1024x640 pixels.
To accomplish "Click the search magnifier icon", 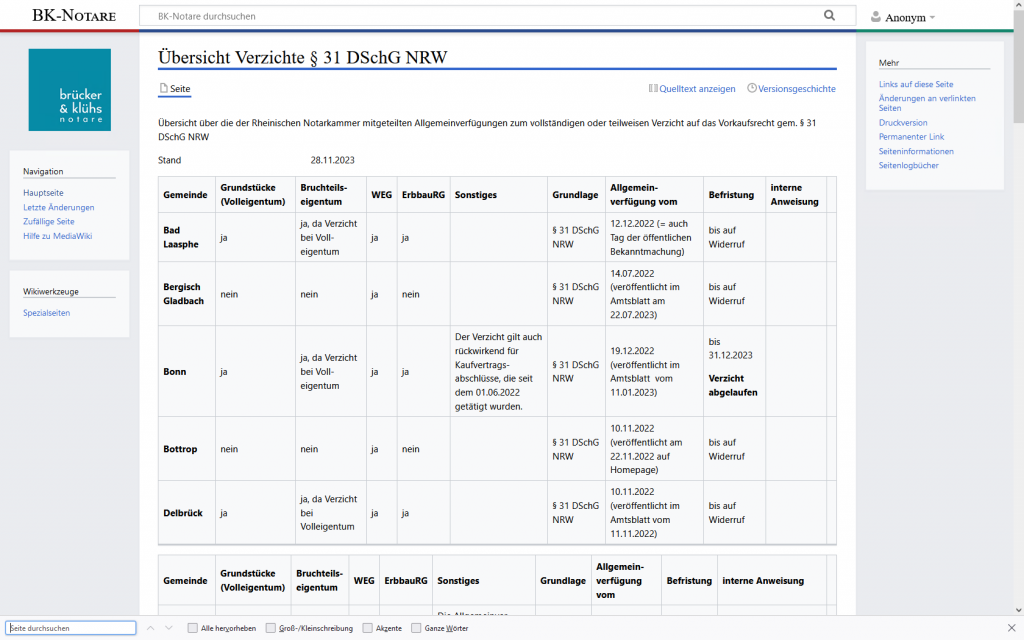I will click(829, 16).
